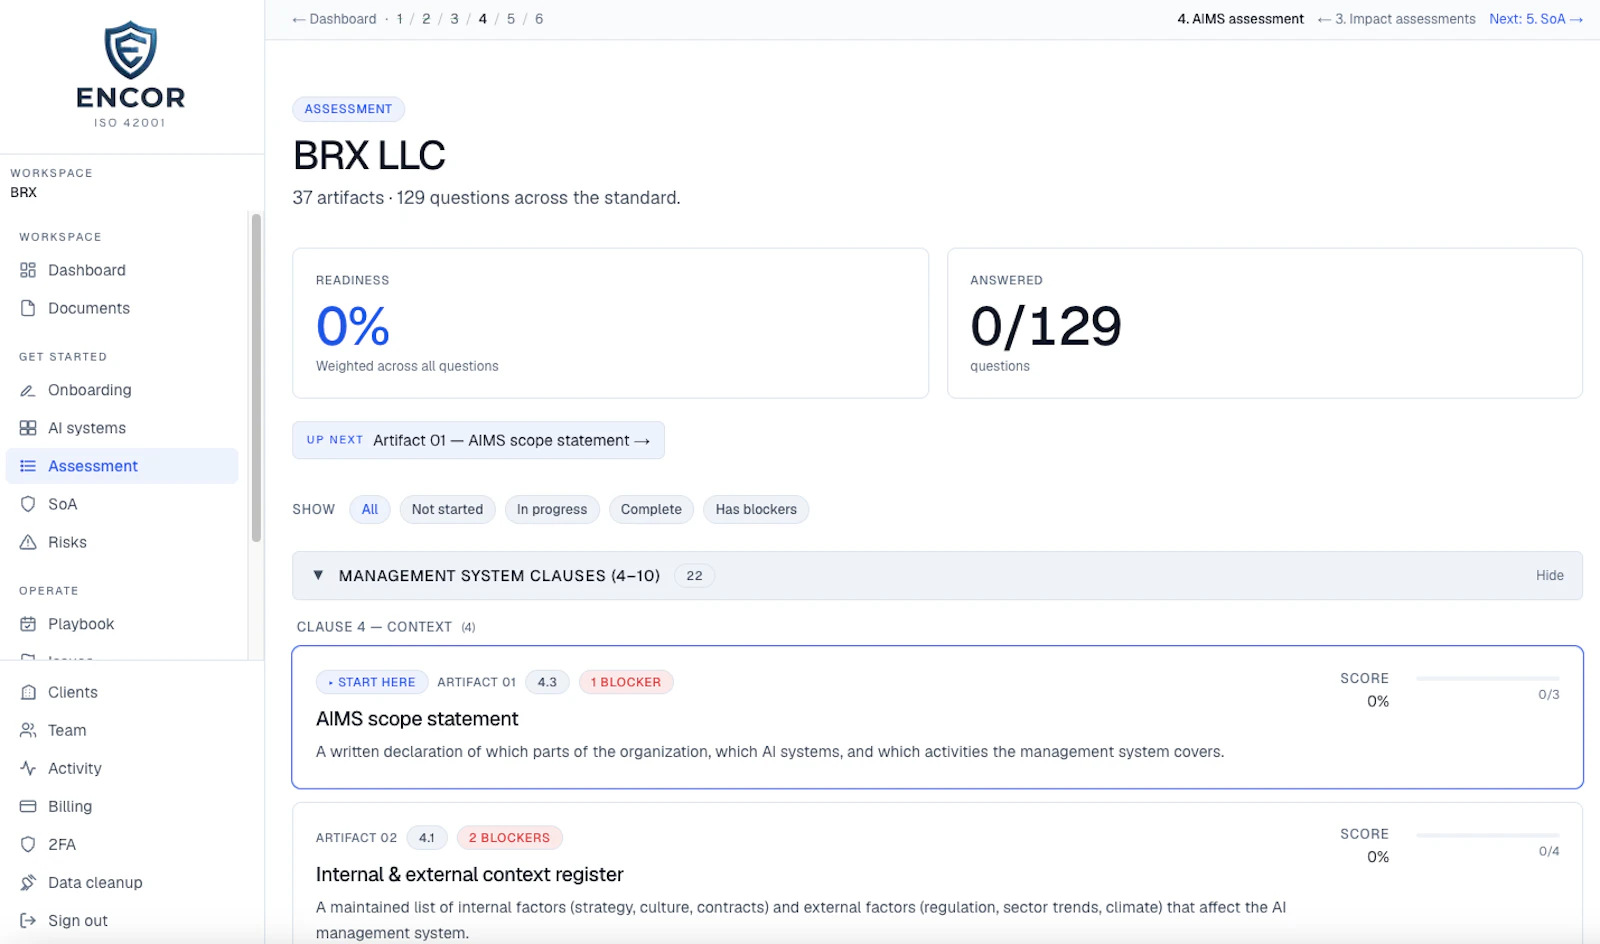Collapse Management System Clauses triangle
The width and height of the screenshot is (1600, 944).
(x=318, y=575)
